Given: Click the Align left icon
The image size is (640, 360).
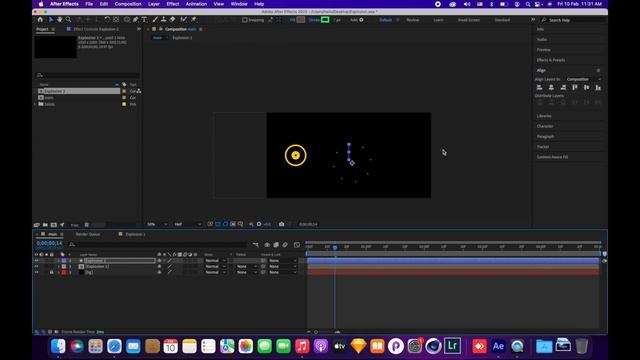Looking at the screenshot, I should pyautogui.click(x=540, y=87).
